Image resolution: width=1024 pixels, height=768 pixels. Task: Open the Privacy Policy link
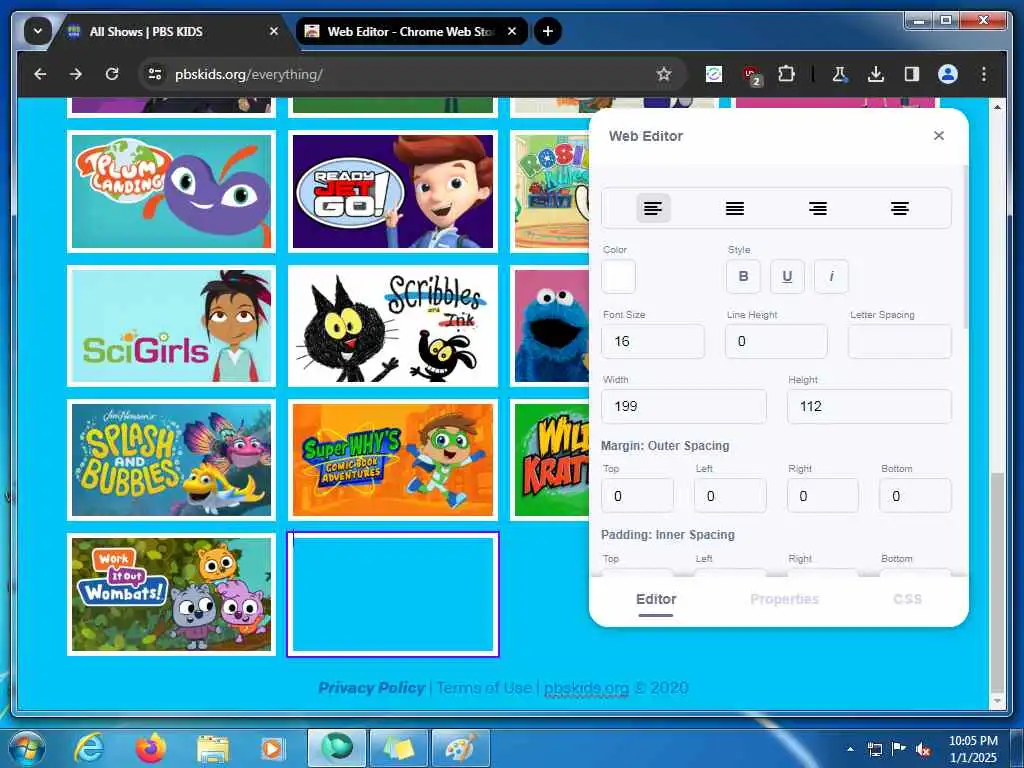pyautogui.click(x=372, y=688)
